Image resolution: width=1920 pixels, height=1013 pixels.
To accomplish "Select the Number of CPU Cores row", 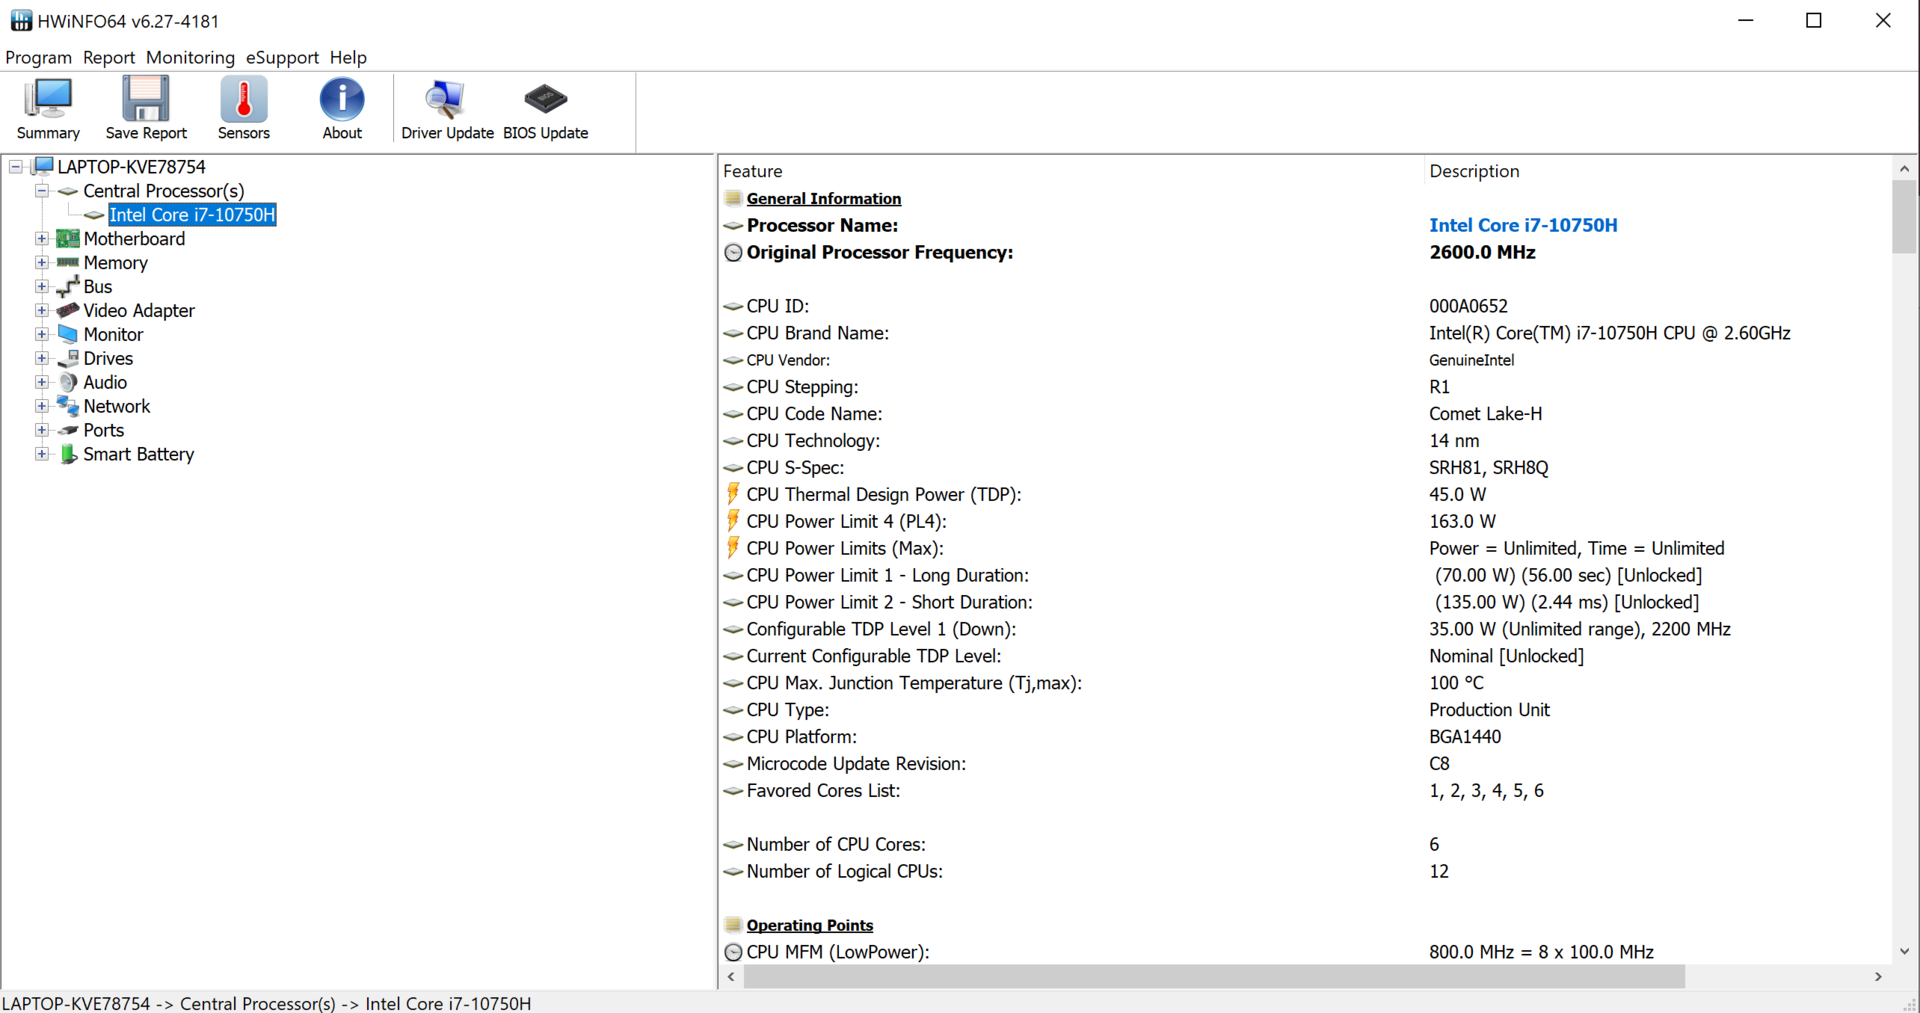I will (x=1305, y=845).
